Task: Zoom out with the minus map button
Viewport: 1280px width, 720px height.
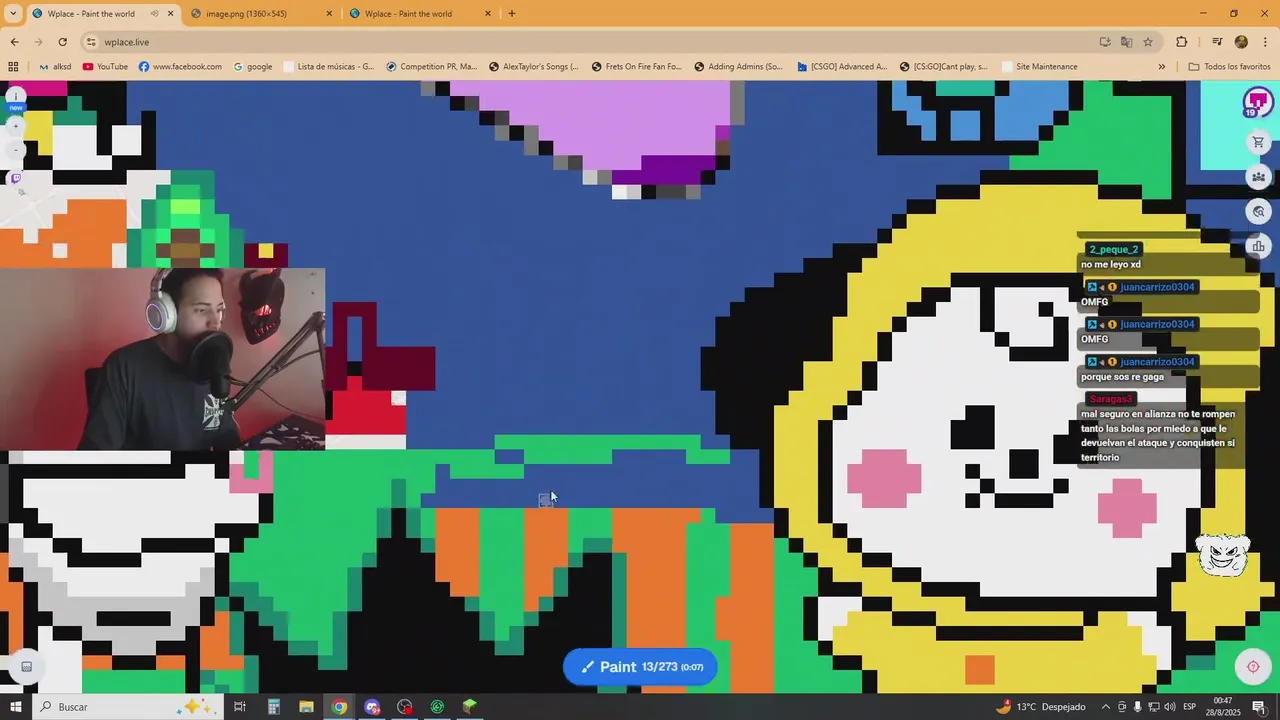Action: pos(15,150)
